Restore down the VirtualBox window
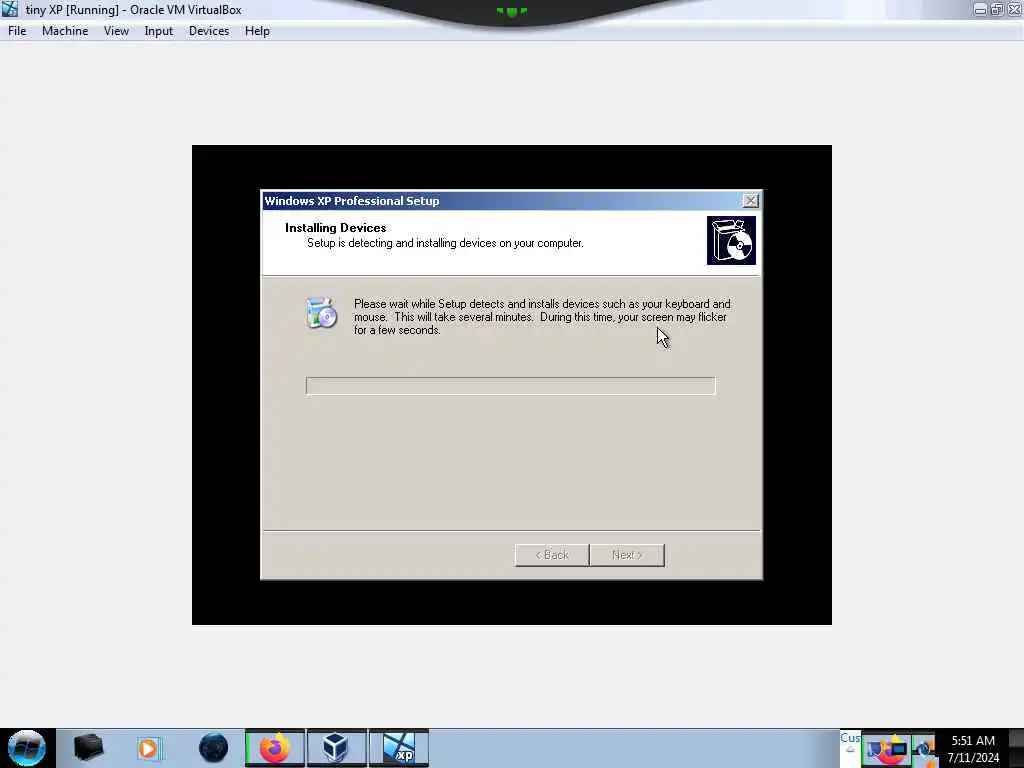Viewport: 1024px width, 768px height. point(997,9)
